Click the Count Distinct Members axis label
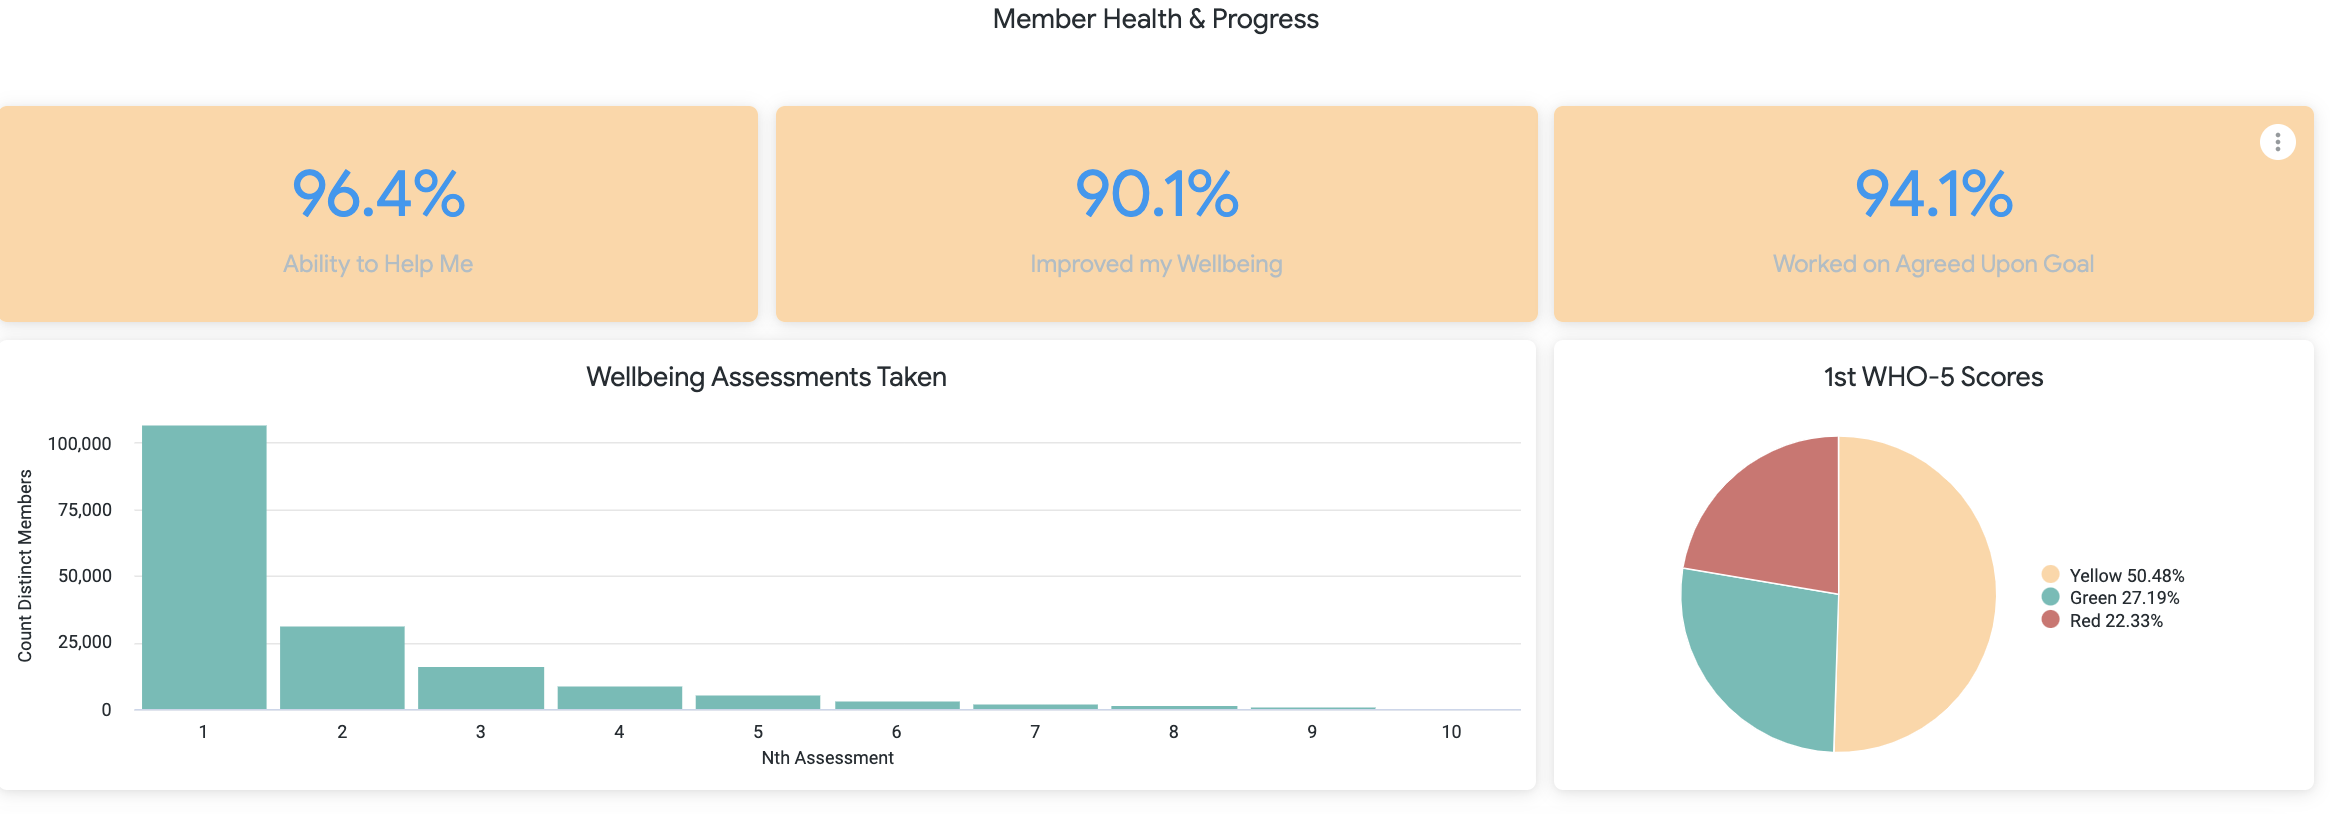The width and height of the screenshot is (2330, 814). click(25, 566)
